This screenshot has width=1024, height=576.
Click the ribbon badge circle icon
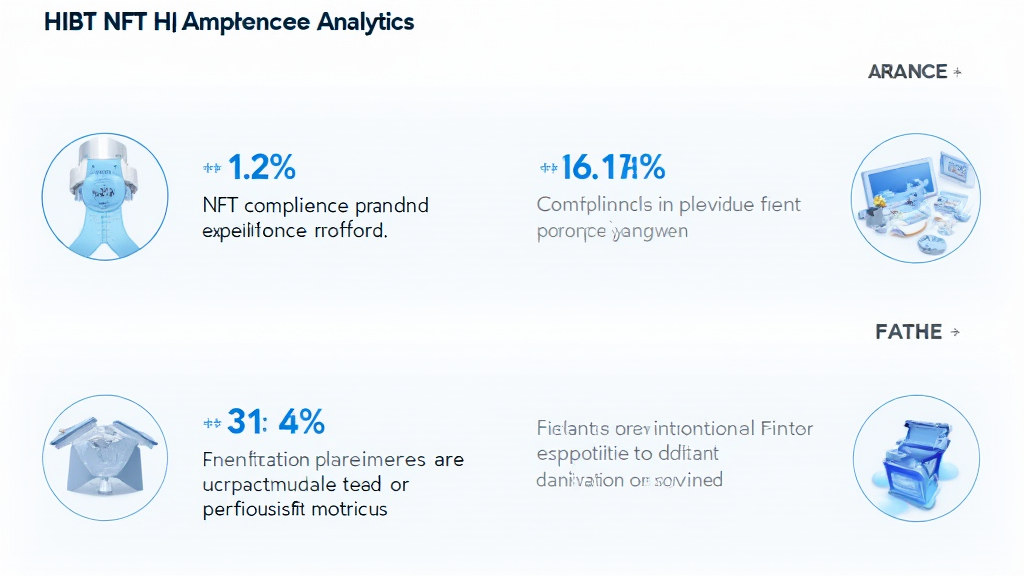(104, 197)
